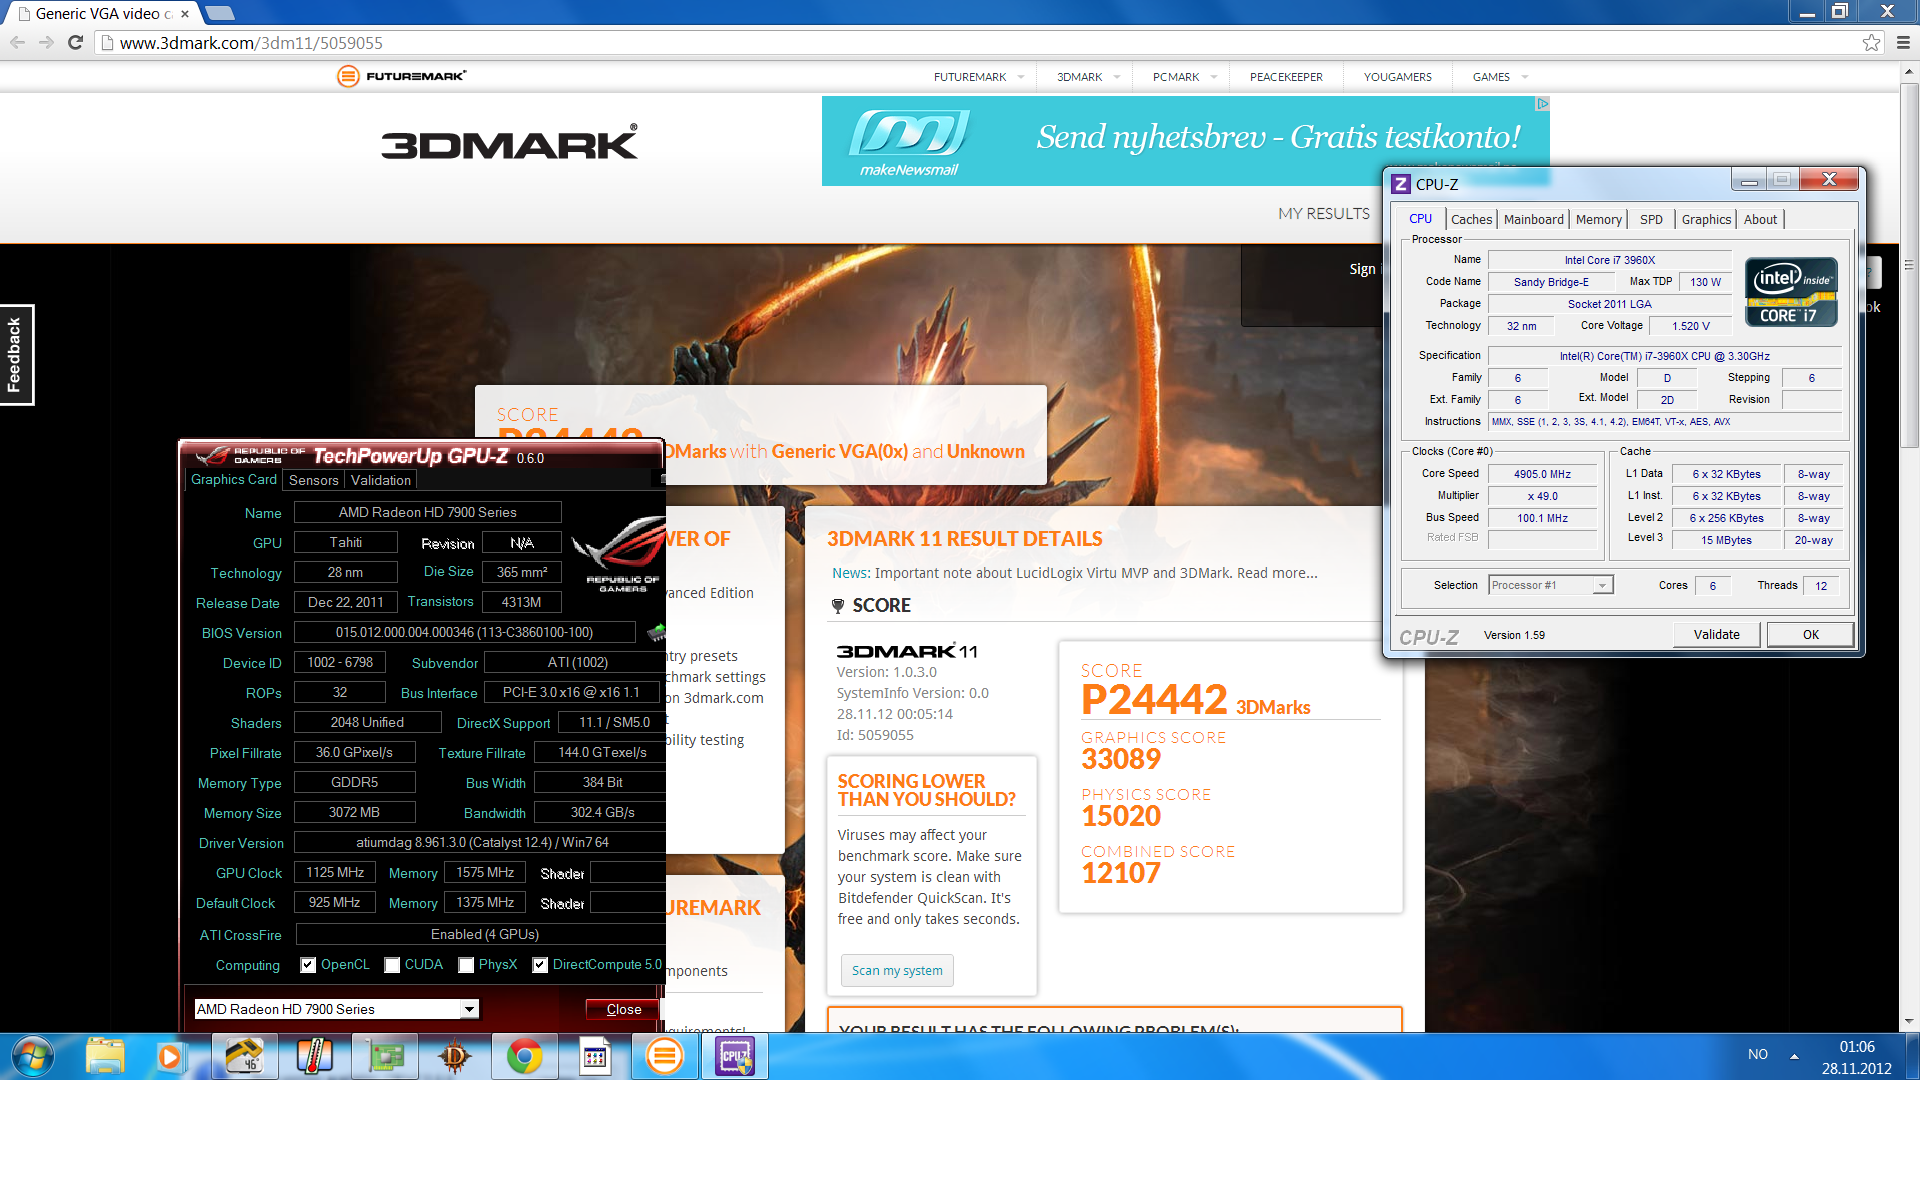The height and width of the screenshot is (1196, 1920).
Task: Click the Chrome back arrow
Action: point(17,42)
